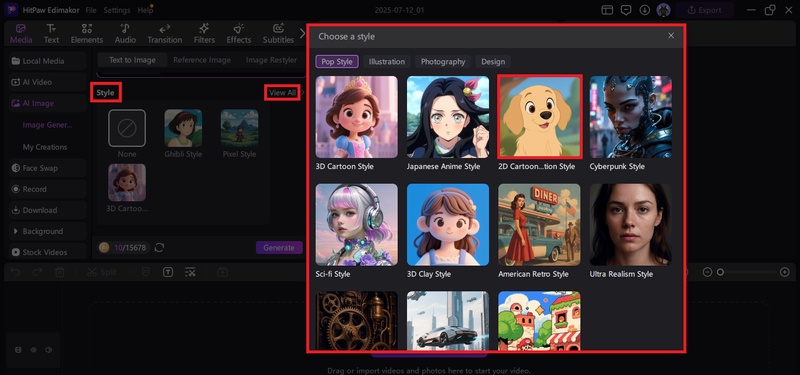Refresh the credits count

click(x=159, y=247)
